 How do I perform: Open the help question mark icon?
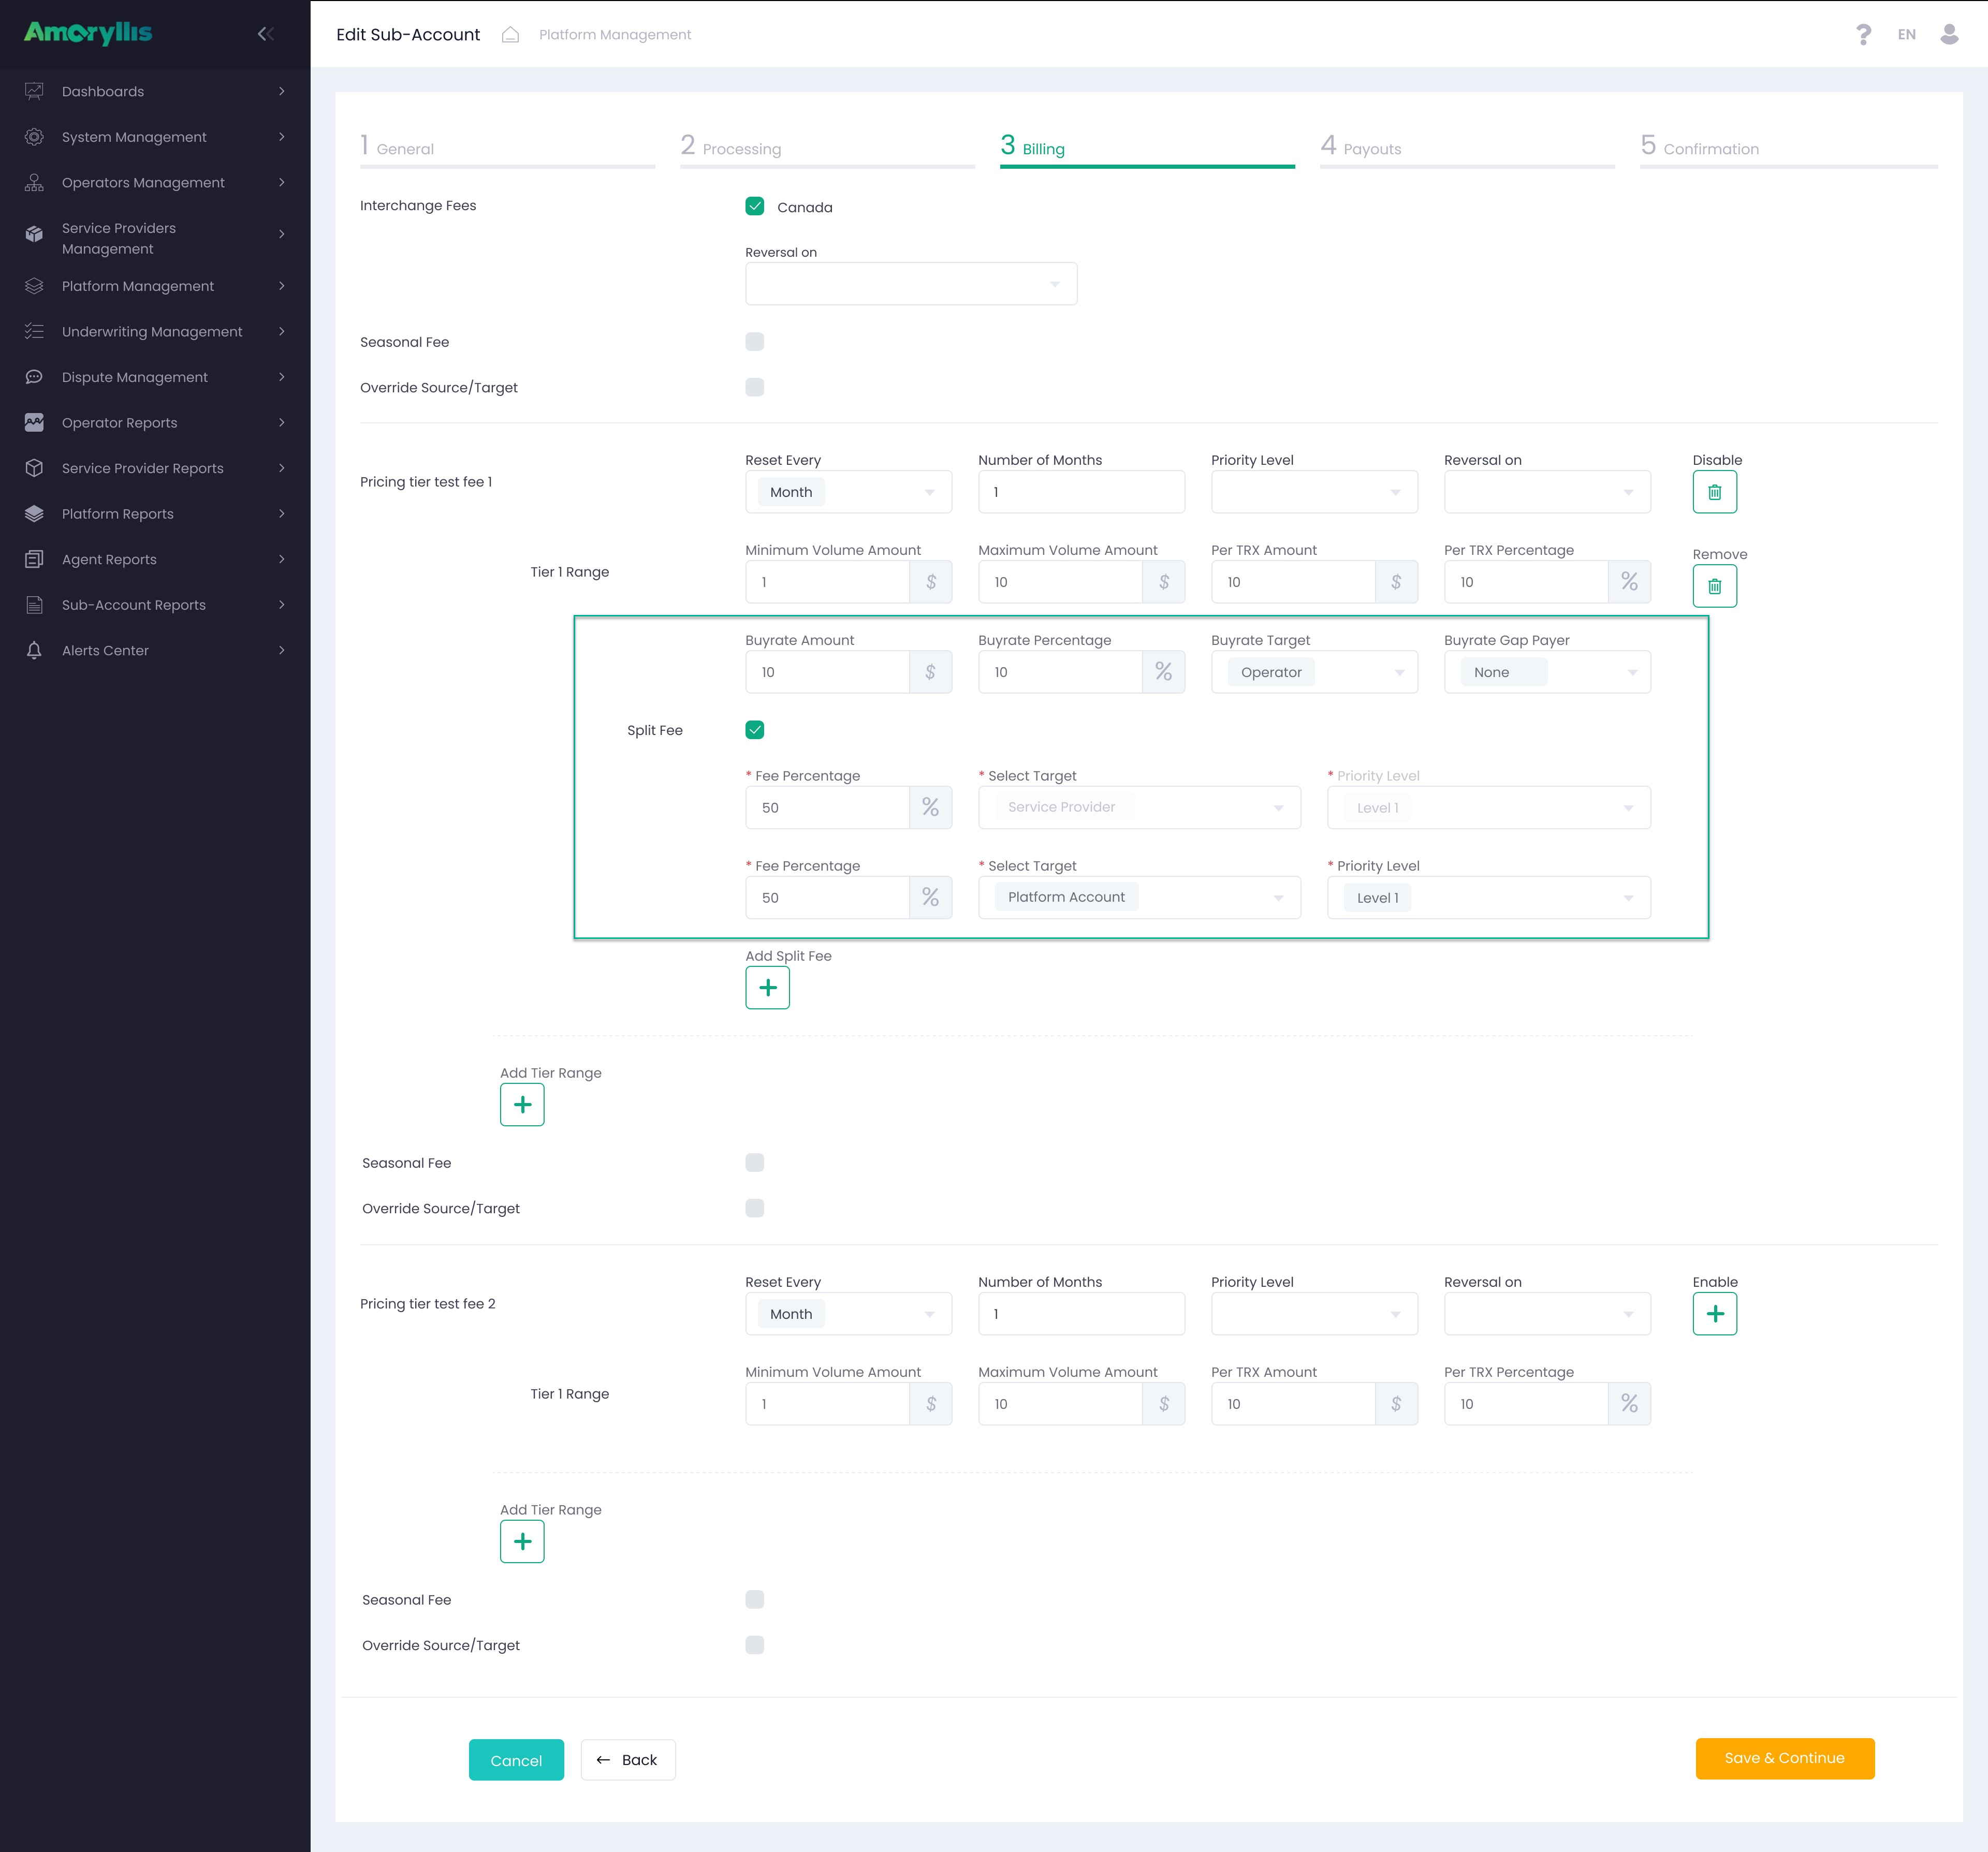pos(1863,34)
